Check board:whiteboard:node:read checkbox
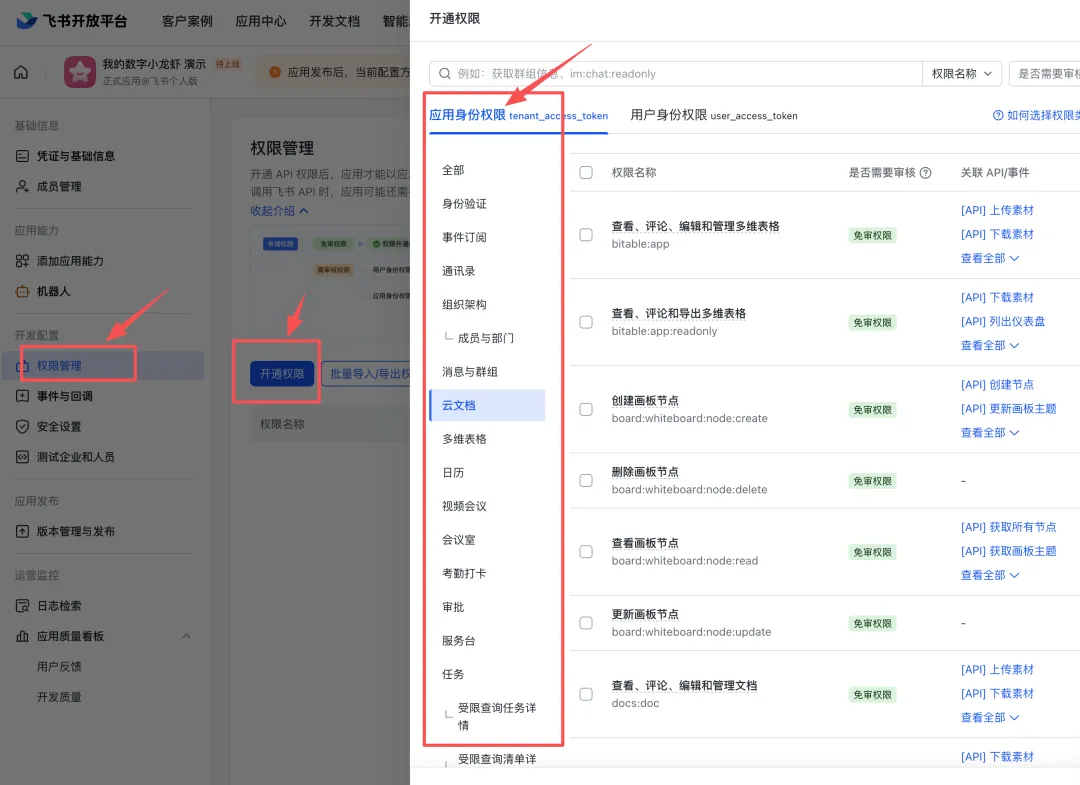 point(586,552)
